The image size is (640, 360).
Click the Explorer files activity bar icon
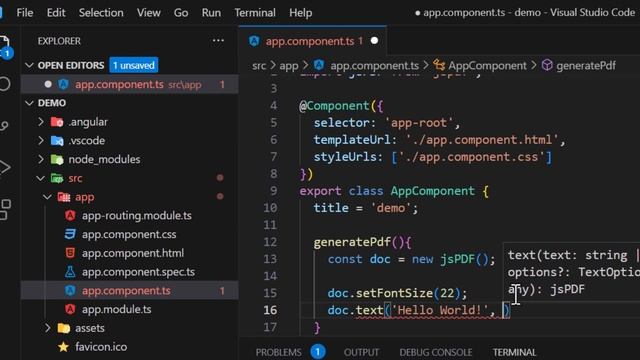5,47
